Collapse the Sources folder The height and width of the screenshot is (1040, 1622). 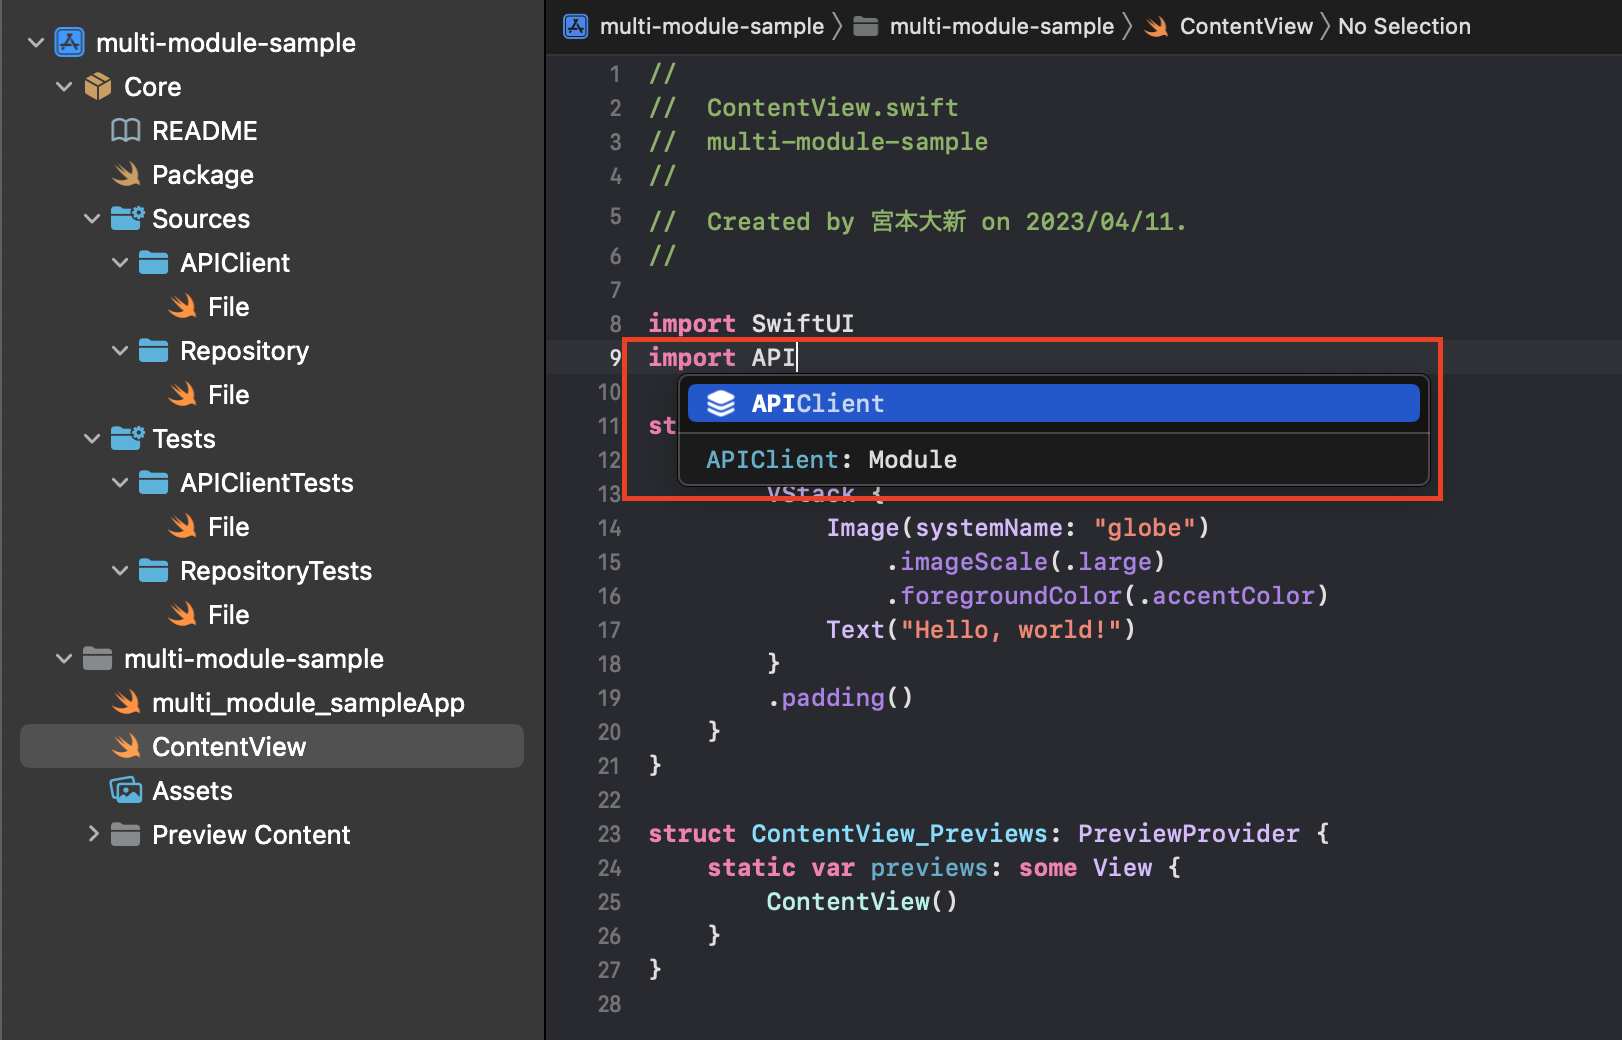click(93, 219)
